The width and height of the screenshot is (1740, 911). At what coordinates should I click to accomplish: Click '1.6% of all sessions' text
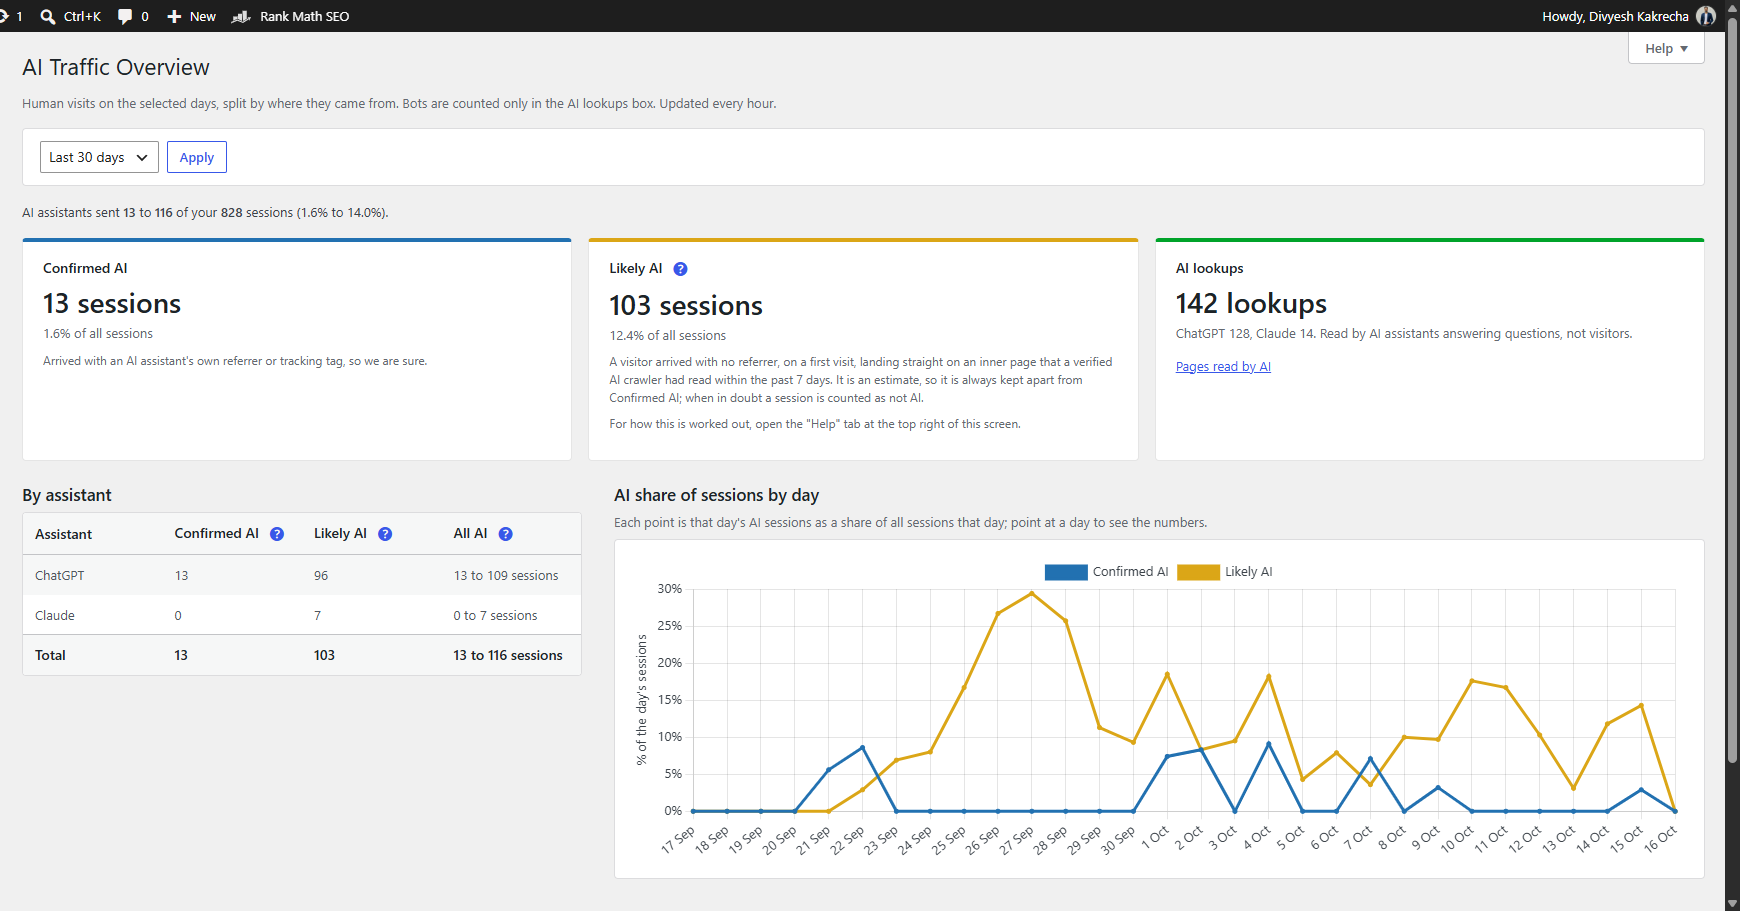[x=98, y=334]
